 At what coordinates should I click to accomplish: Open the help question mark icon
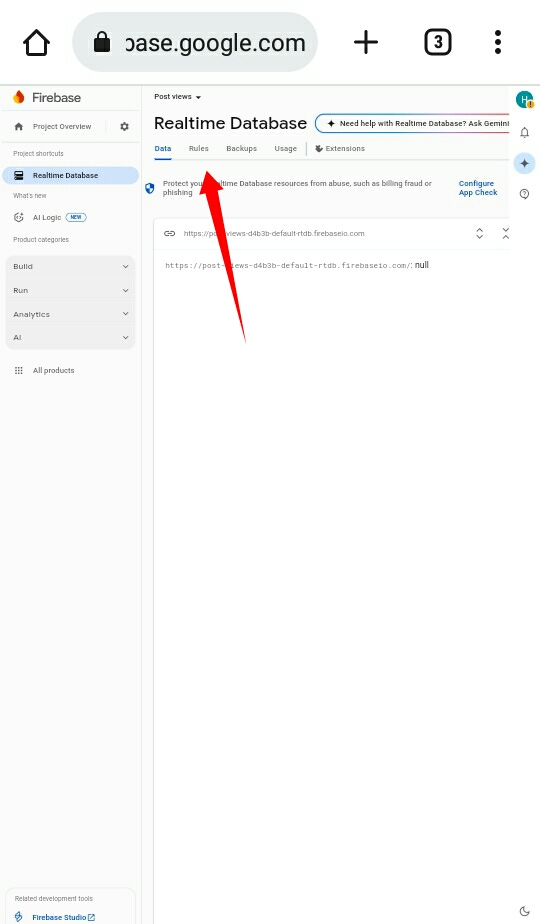click(x=524, y=194)
